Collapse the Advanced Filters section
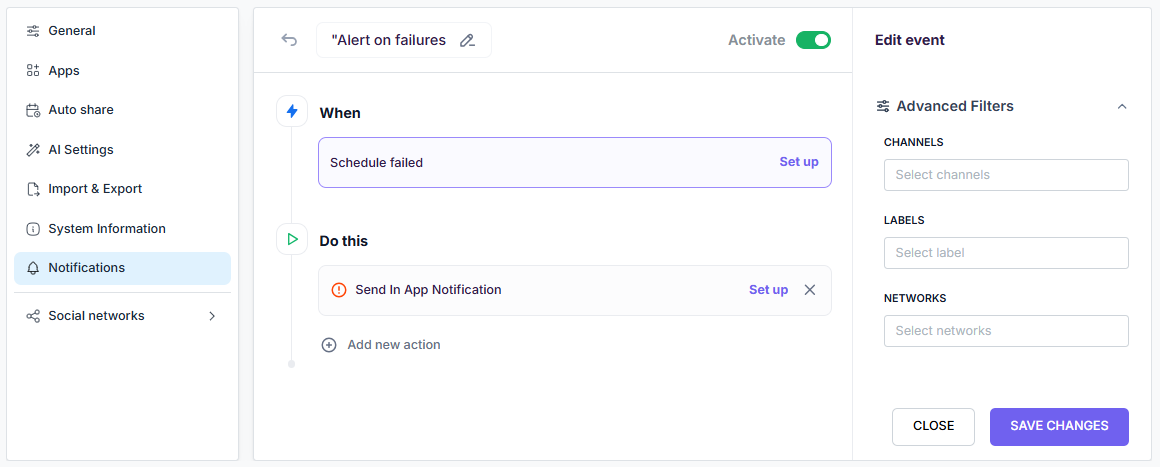Image resolution: width=1160 pixels, height=467 pixels. tap(1121, 106)
